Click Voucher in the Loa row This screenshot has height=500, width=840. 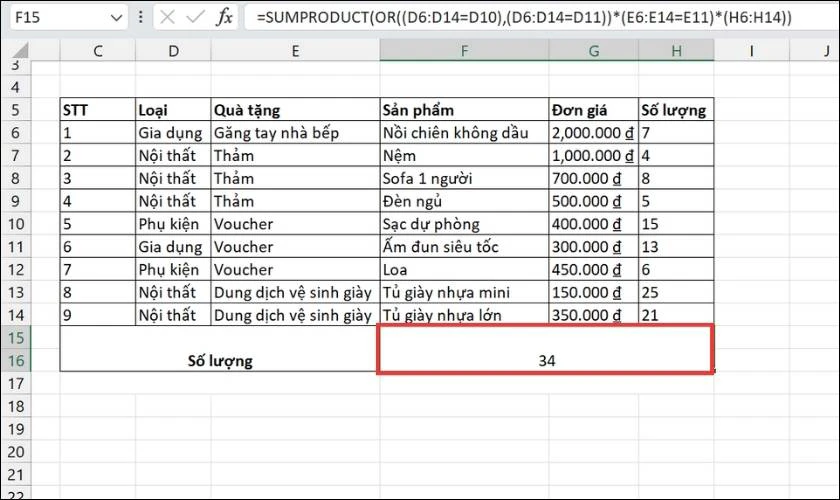point(295,270)
